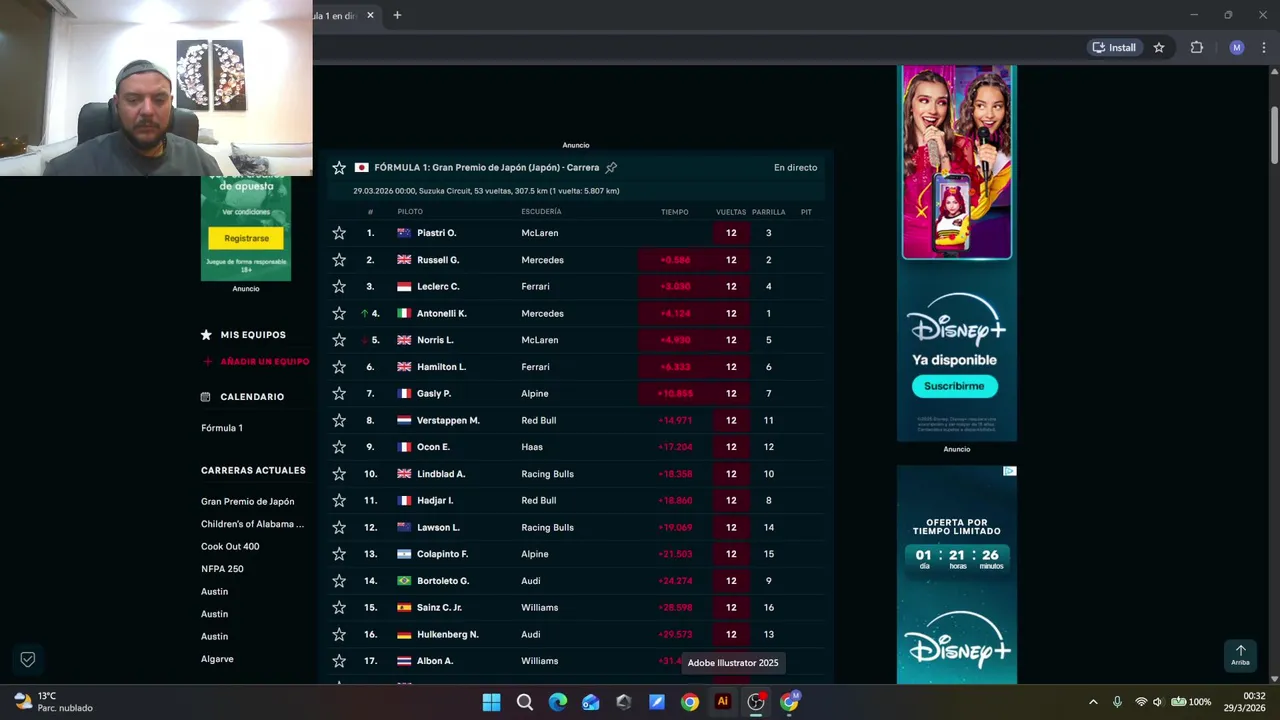Click star next to Lindblad A.

pyautogui.click(x=339, y=474)
